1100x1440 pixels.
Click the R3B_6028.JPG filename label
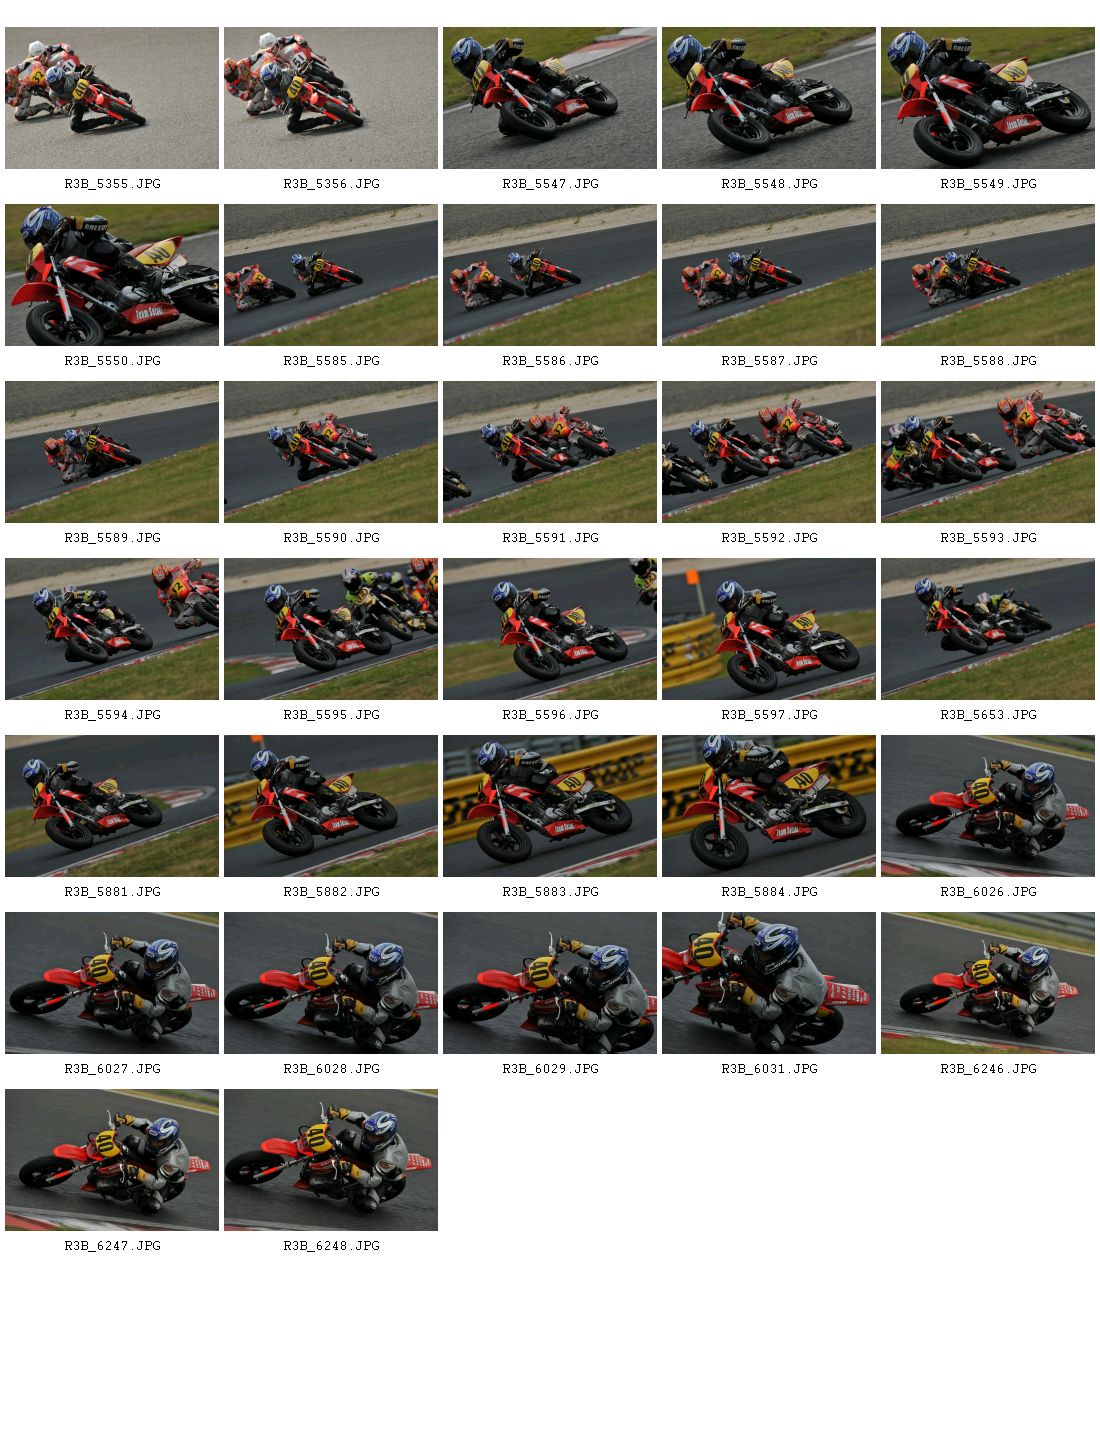click(332, 1069)
